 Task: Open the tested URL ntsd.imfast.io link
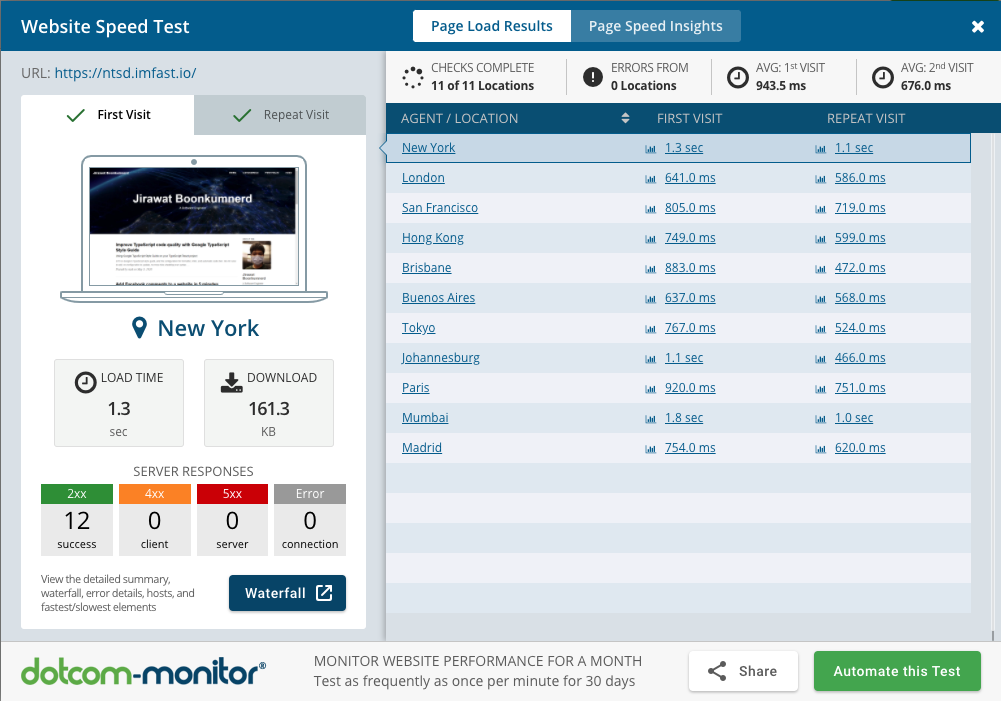click(125, 73)
